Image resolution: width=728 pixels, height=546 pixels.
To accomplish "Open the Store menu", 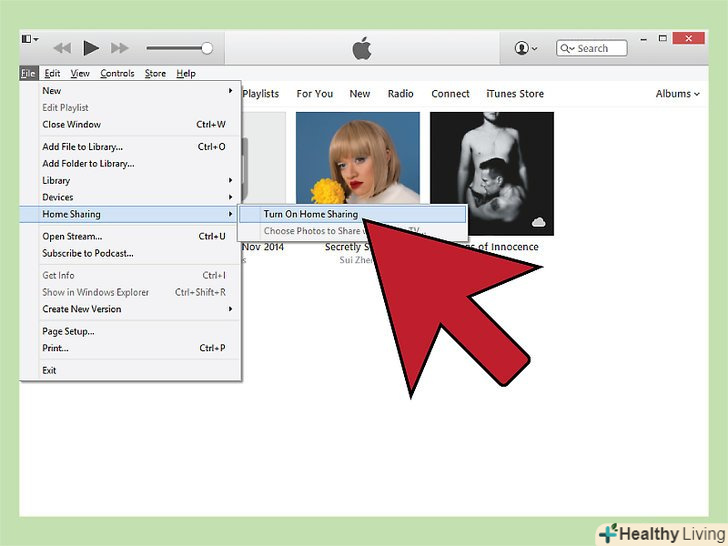I will pos(155,73).
